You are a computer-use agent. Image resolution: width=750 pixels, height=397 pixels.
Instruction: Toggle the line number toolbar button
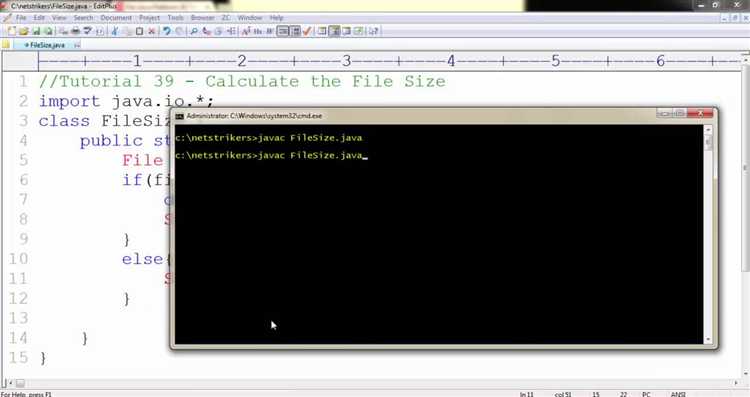point(296,31)
